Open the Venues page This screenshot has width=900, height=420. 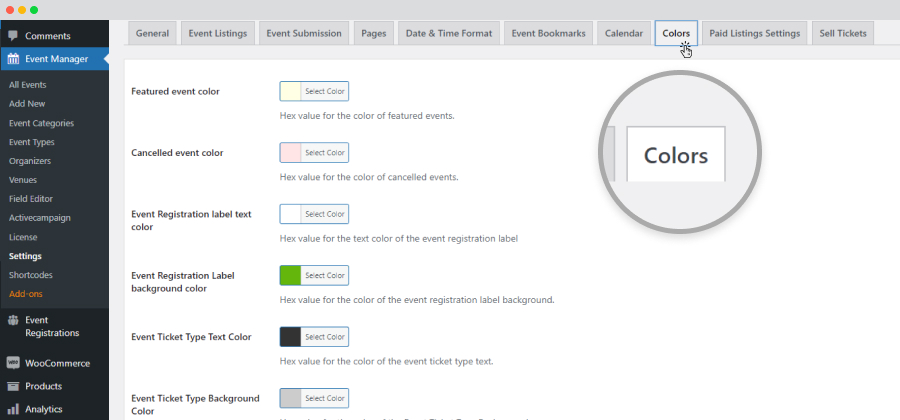coord(23,180)
